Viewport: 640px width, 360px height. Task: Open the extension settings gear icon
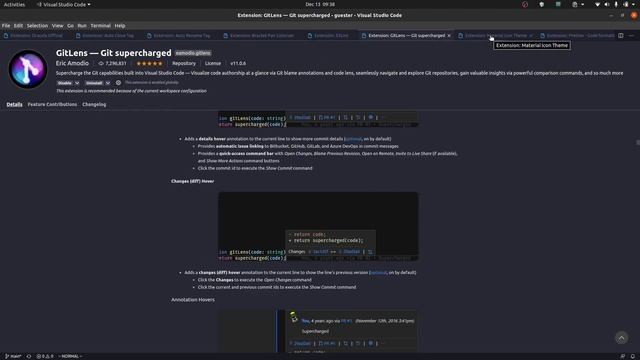[x=118, y=82]
